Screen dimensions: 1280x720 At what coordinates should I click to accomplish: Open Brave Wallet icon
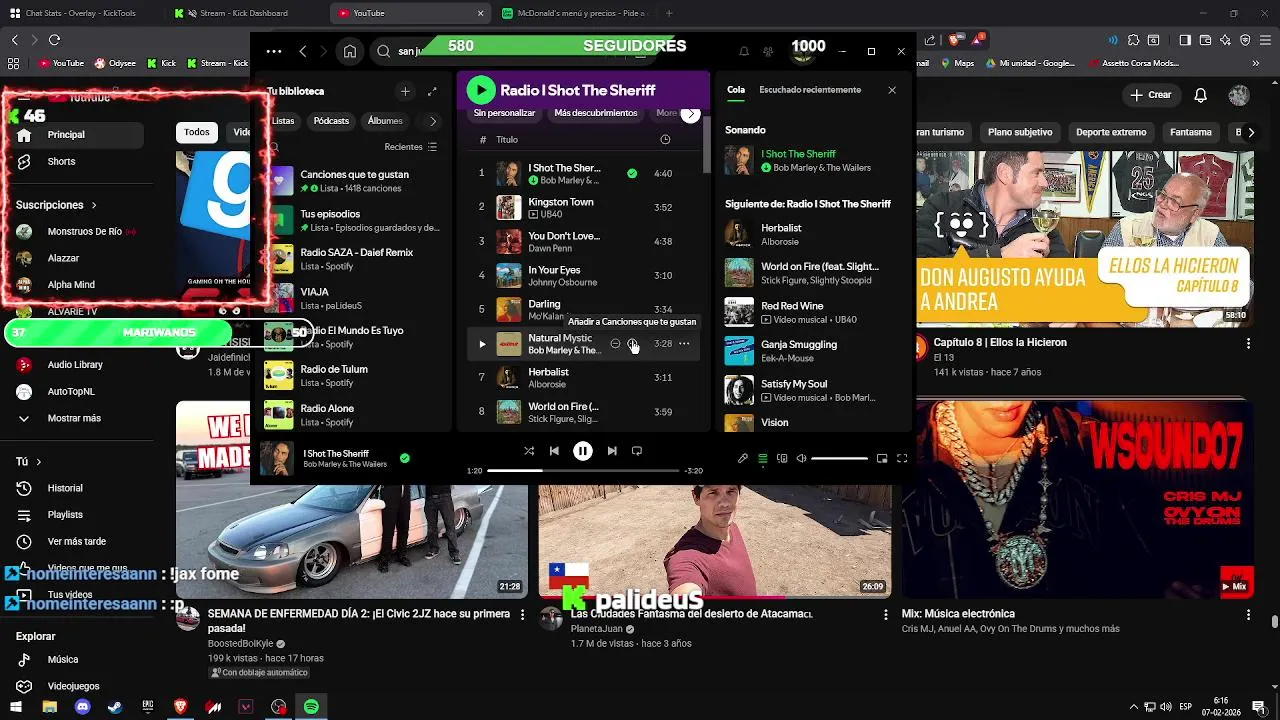click(1205, 40)
